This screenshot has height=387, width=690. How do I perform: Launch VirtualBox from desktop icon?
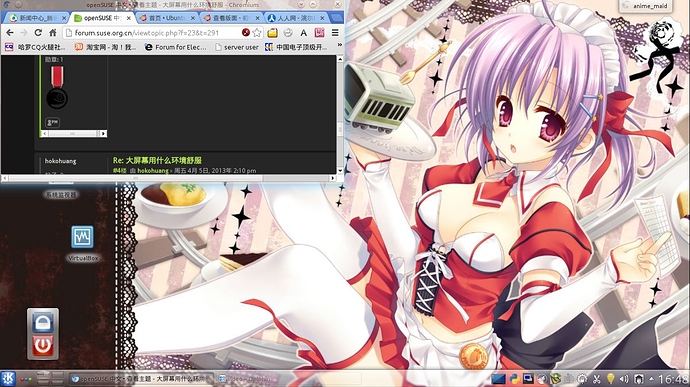[x=82, y=243]
